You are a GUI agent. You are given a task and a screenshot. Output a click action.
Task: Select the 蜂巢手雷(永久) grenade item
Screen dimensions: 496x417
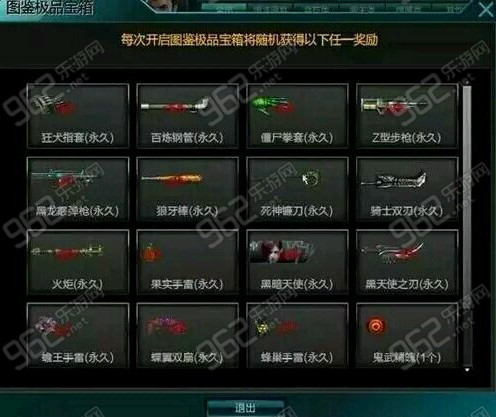pyautogui.click(x=297, y=335)
